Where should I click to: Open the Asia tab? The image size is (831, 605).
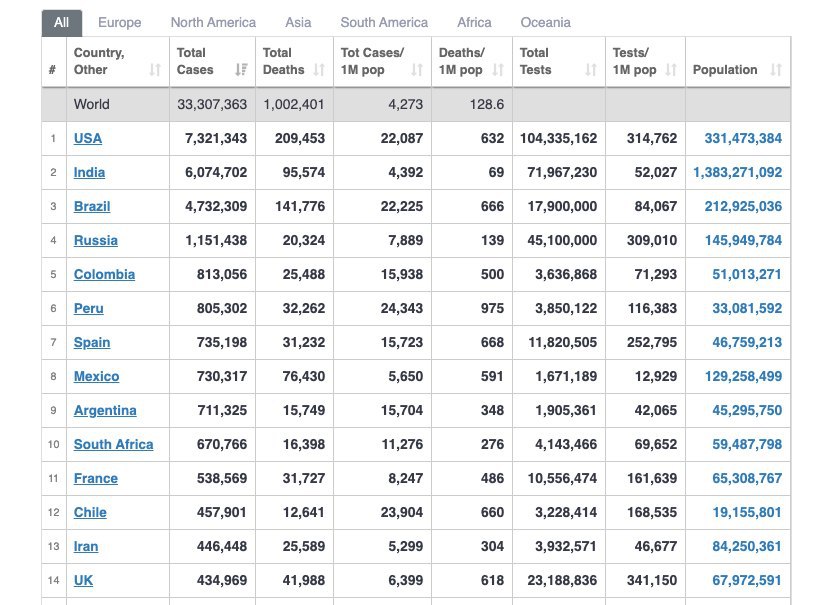point(298,23)
